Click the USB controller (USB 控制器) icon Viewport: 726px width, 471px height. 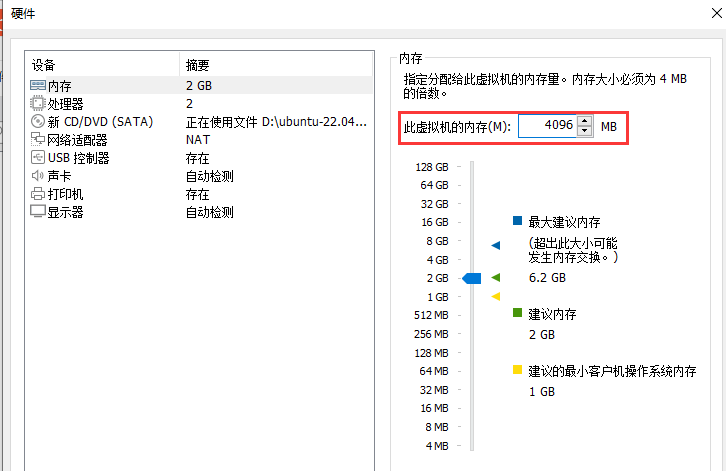click(x=38, y=157)
